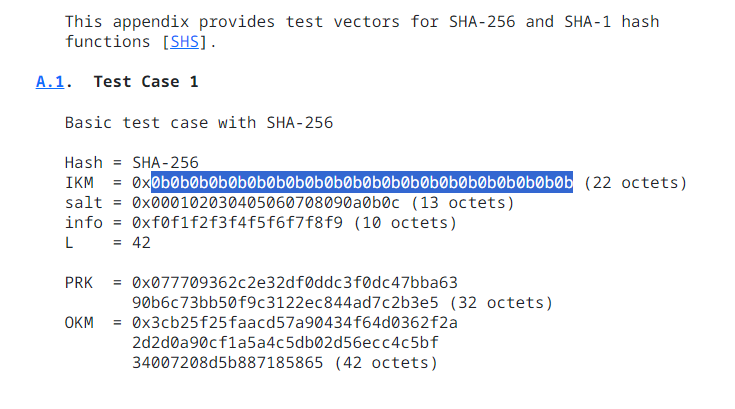
Task: Open the SHS reference link
Action: pos(184,42)
